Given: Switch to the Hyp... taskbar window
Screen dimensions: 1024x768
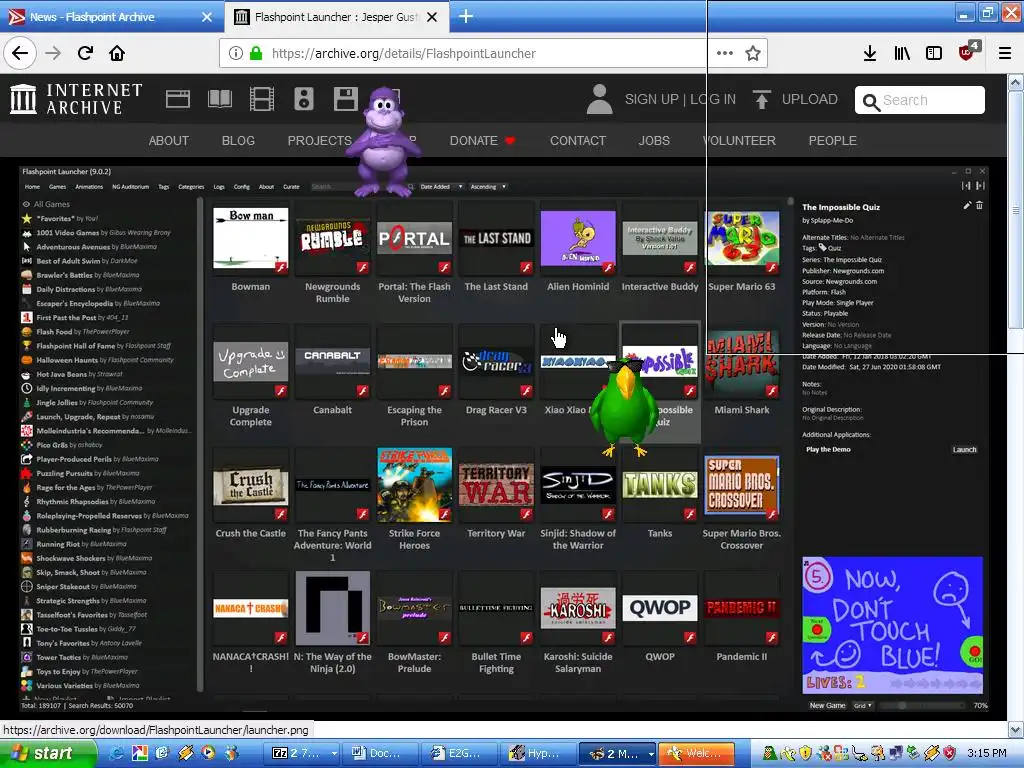Looking at the screenshot, I should [538, 753].
